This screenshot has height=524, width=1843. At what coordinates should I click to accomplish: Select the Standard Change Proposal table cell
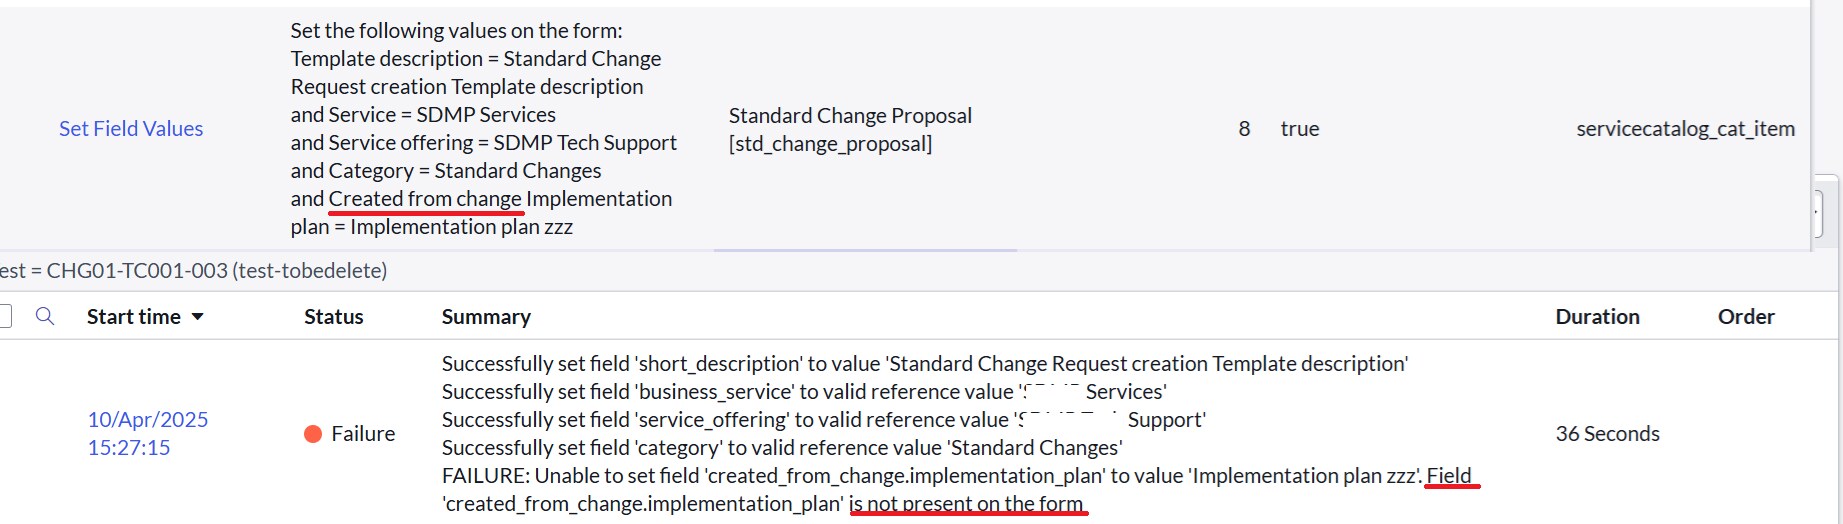[850, 129]
